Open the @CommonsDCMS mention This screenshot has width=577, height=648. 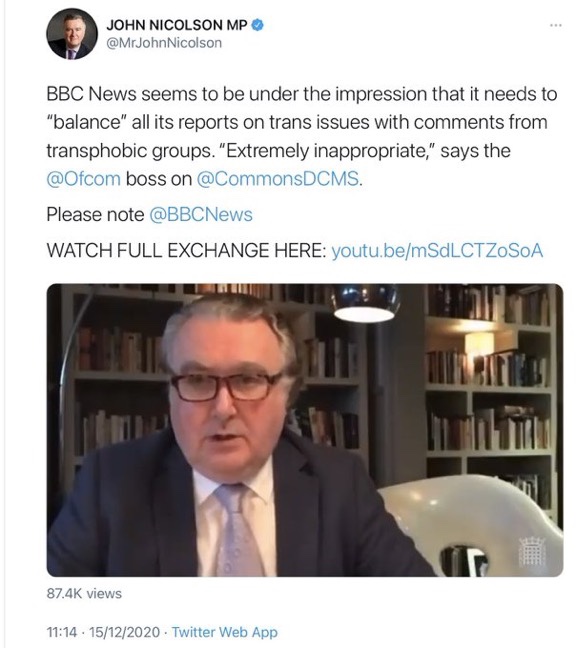(x=278, y=179)
